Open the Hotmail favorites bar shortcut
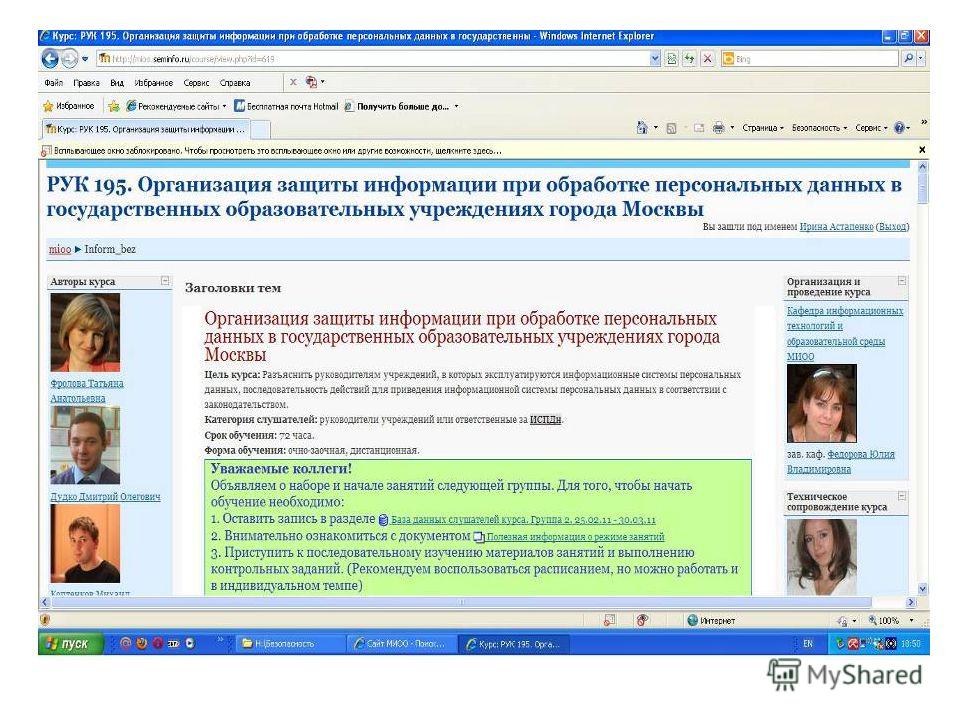Screen dimensions: 960x720 (286, 107)
